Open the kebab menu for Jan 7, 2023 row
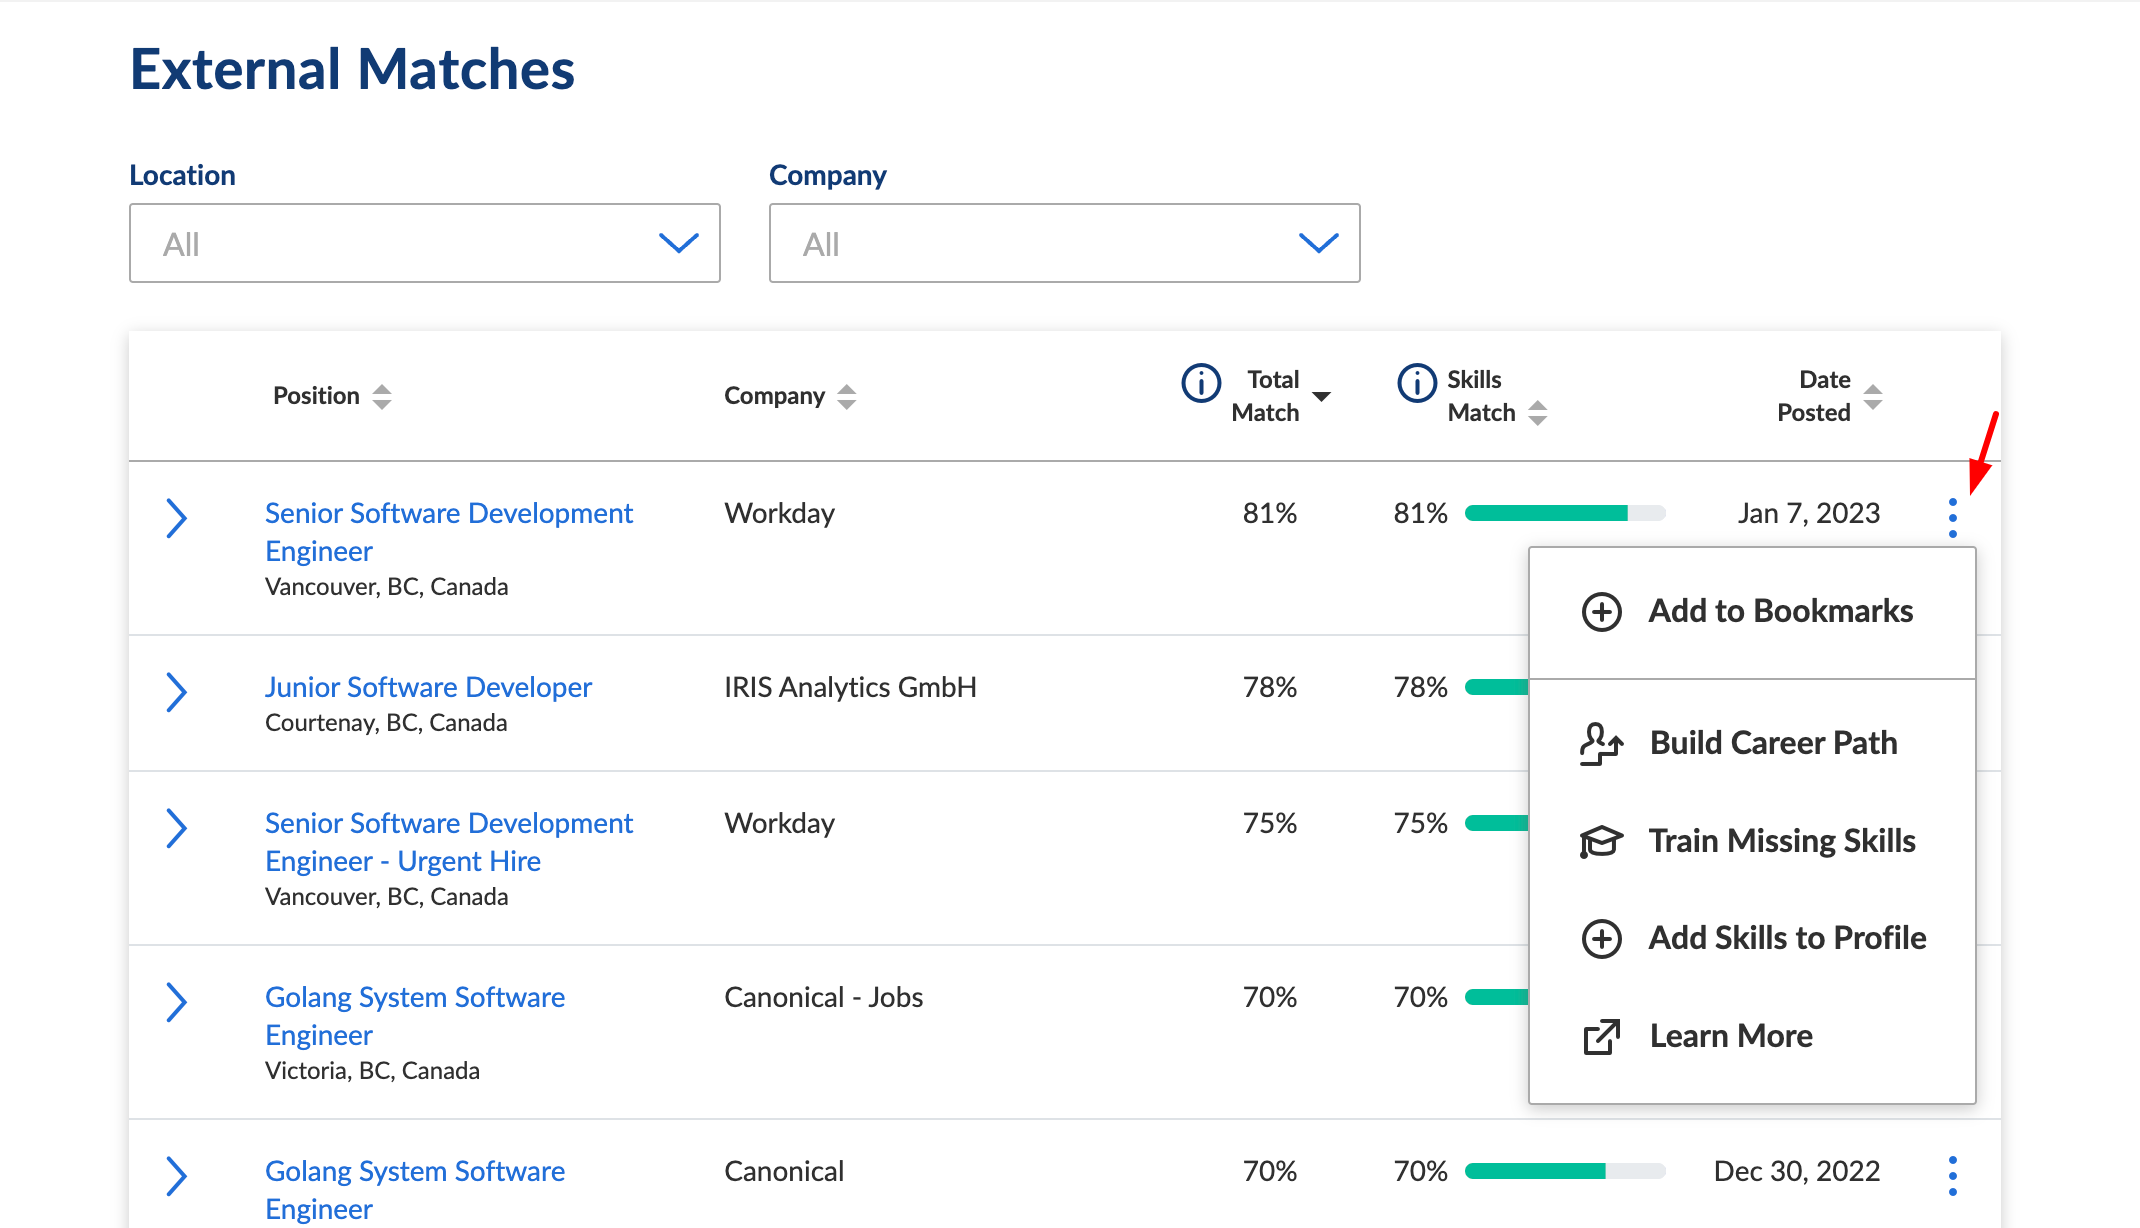 1952,518
